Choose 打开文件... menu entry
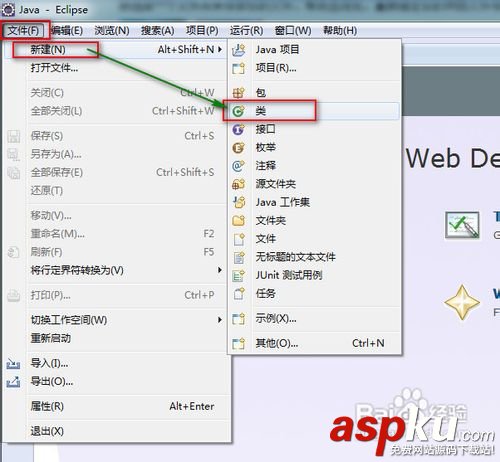 click(116, 68)
